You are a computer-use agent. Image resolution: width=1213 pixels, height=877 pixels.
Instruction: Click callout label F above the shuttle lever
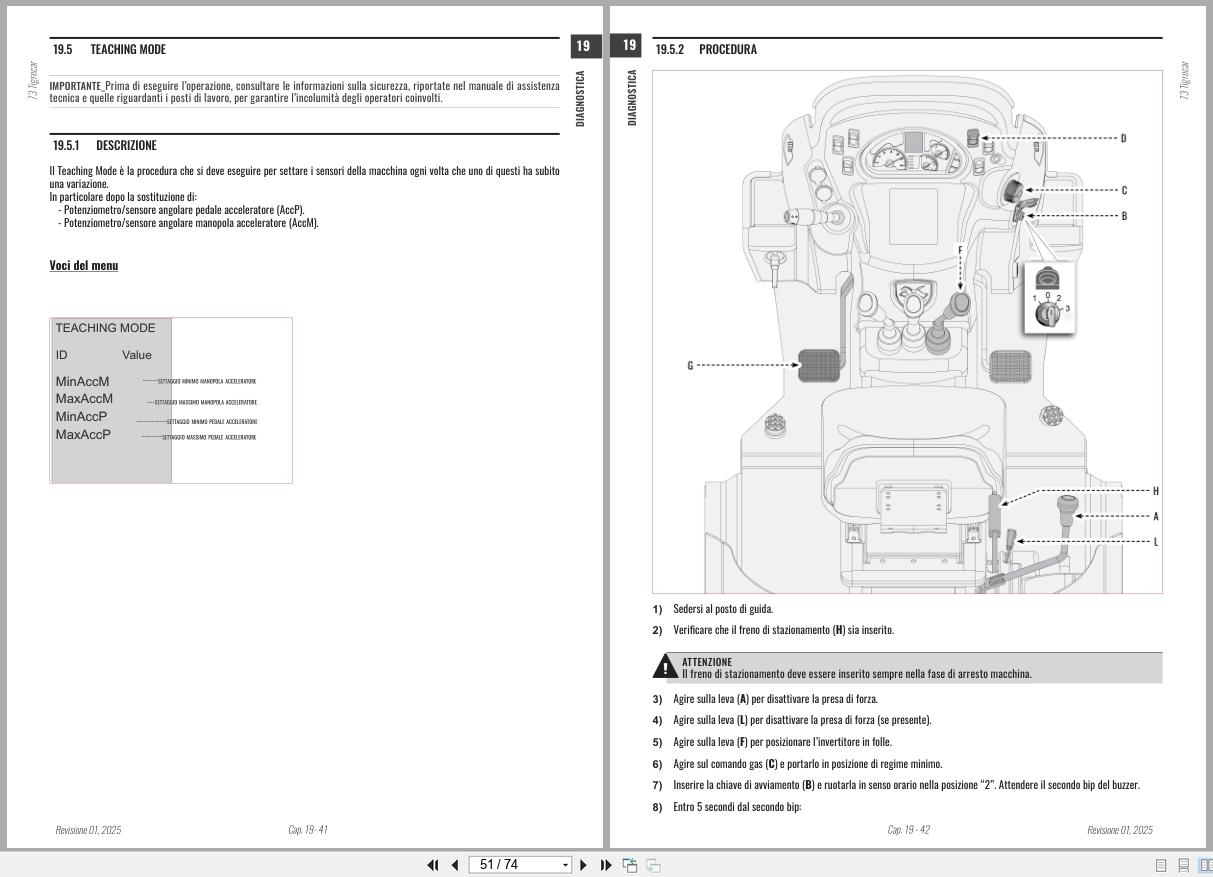[960, 250]
